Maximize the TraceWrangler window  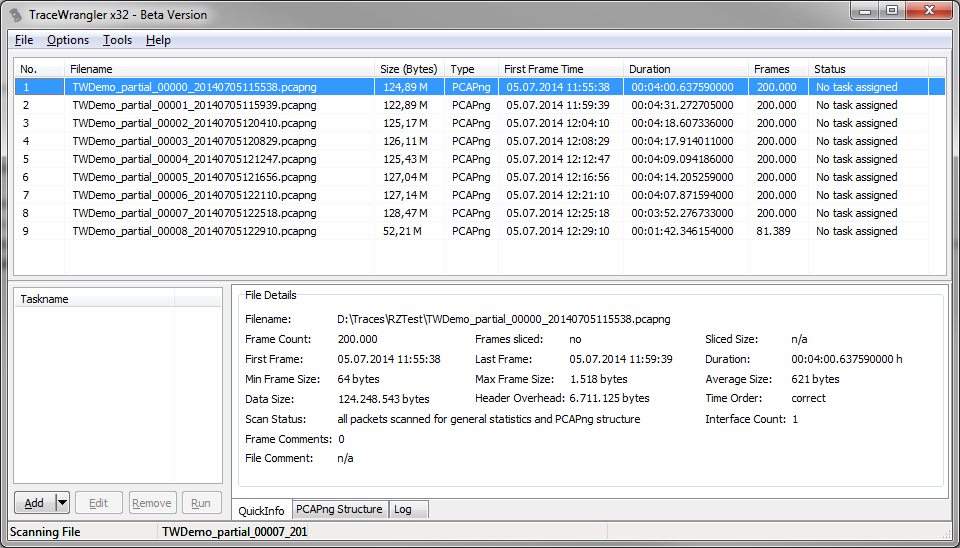(892, 11)
